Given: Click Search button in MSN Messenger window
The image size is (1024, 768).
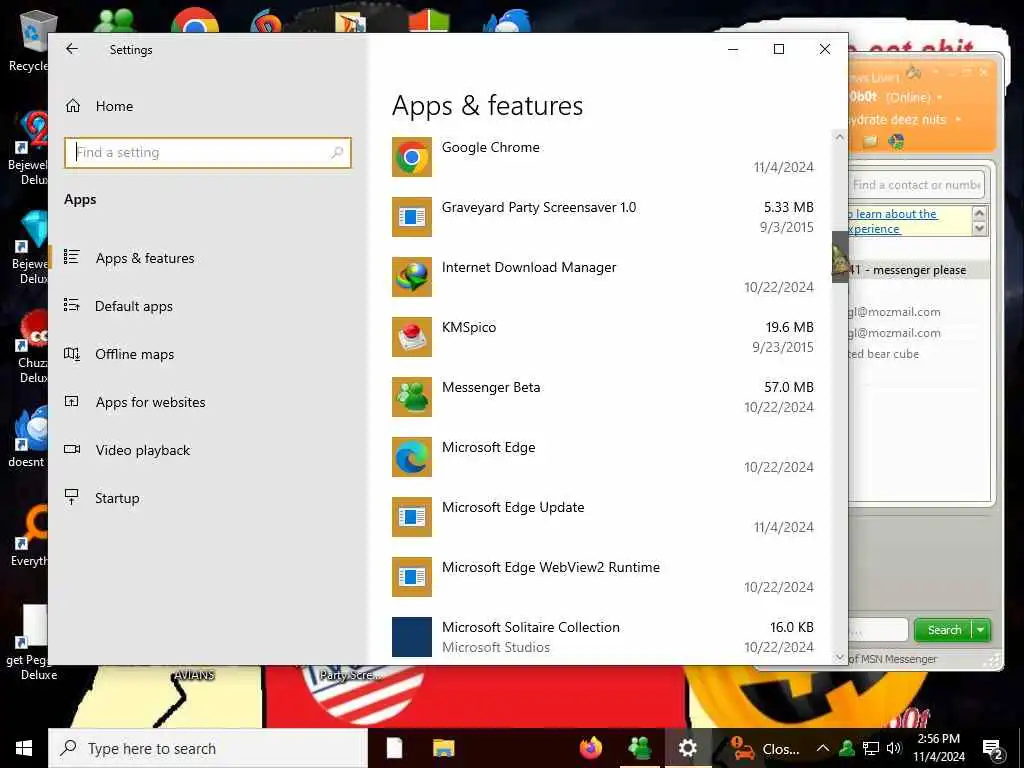Looking at the screenshot, I should [944, 630].
